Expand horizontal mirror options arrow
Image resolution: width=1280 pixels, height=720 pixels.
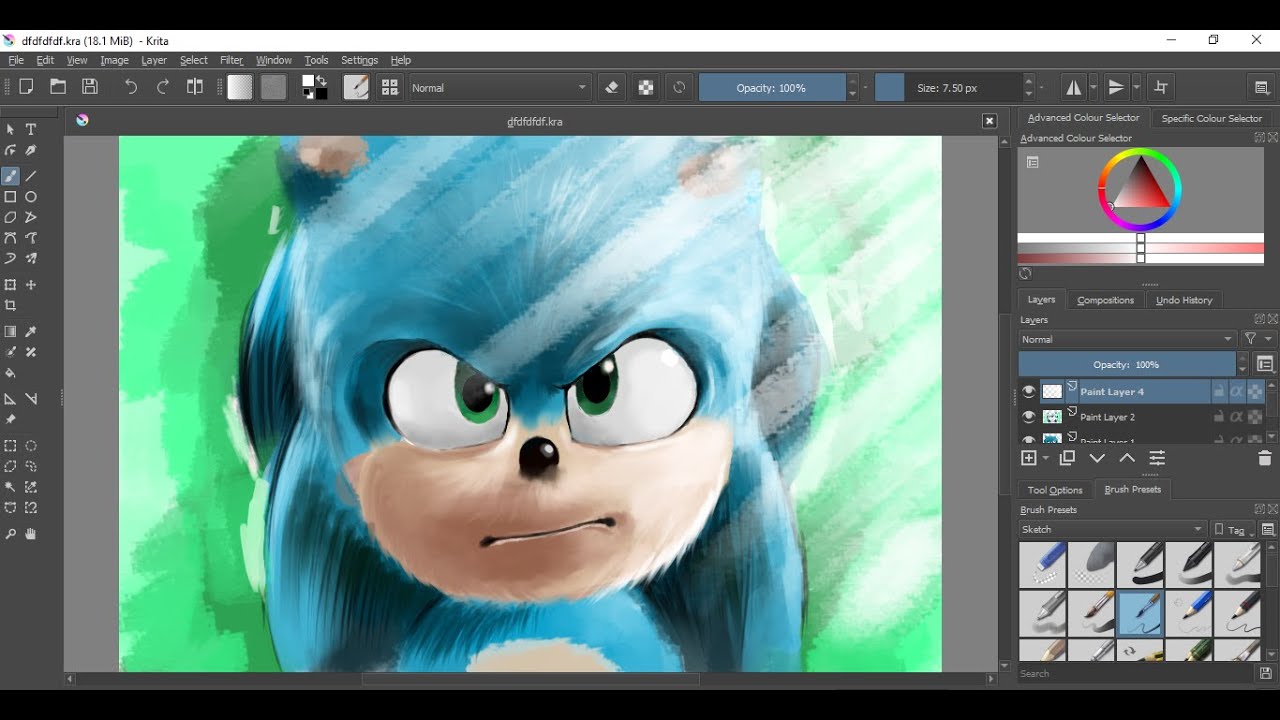pyautogui.click(x=1093, y=87)
